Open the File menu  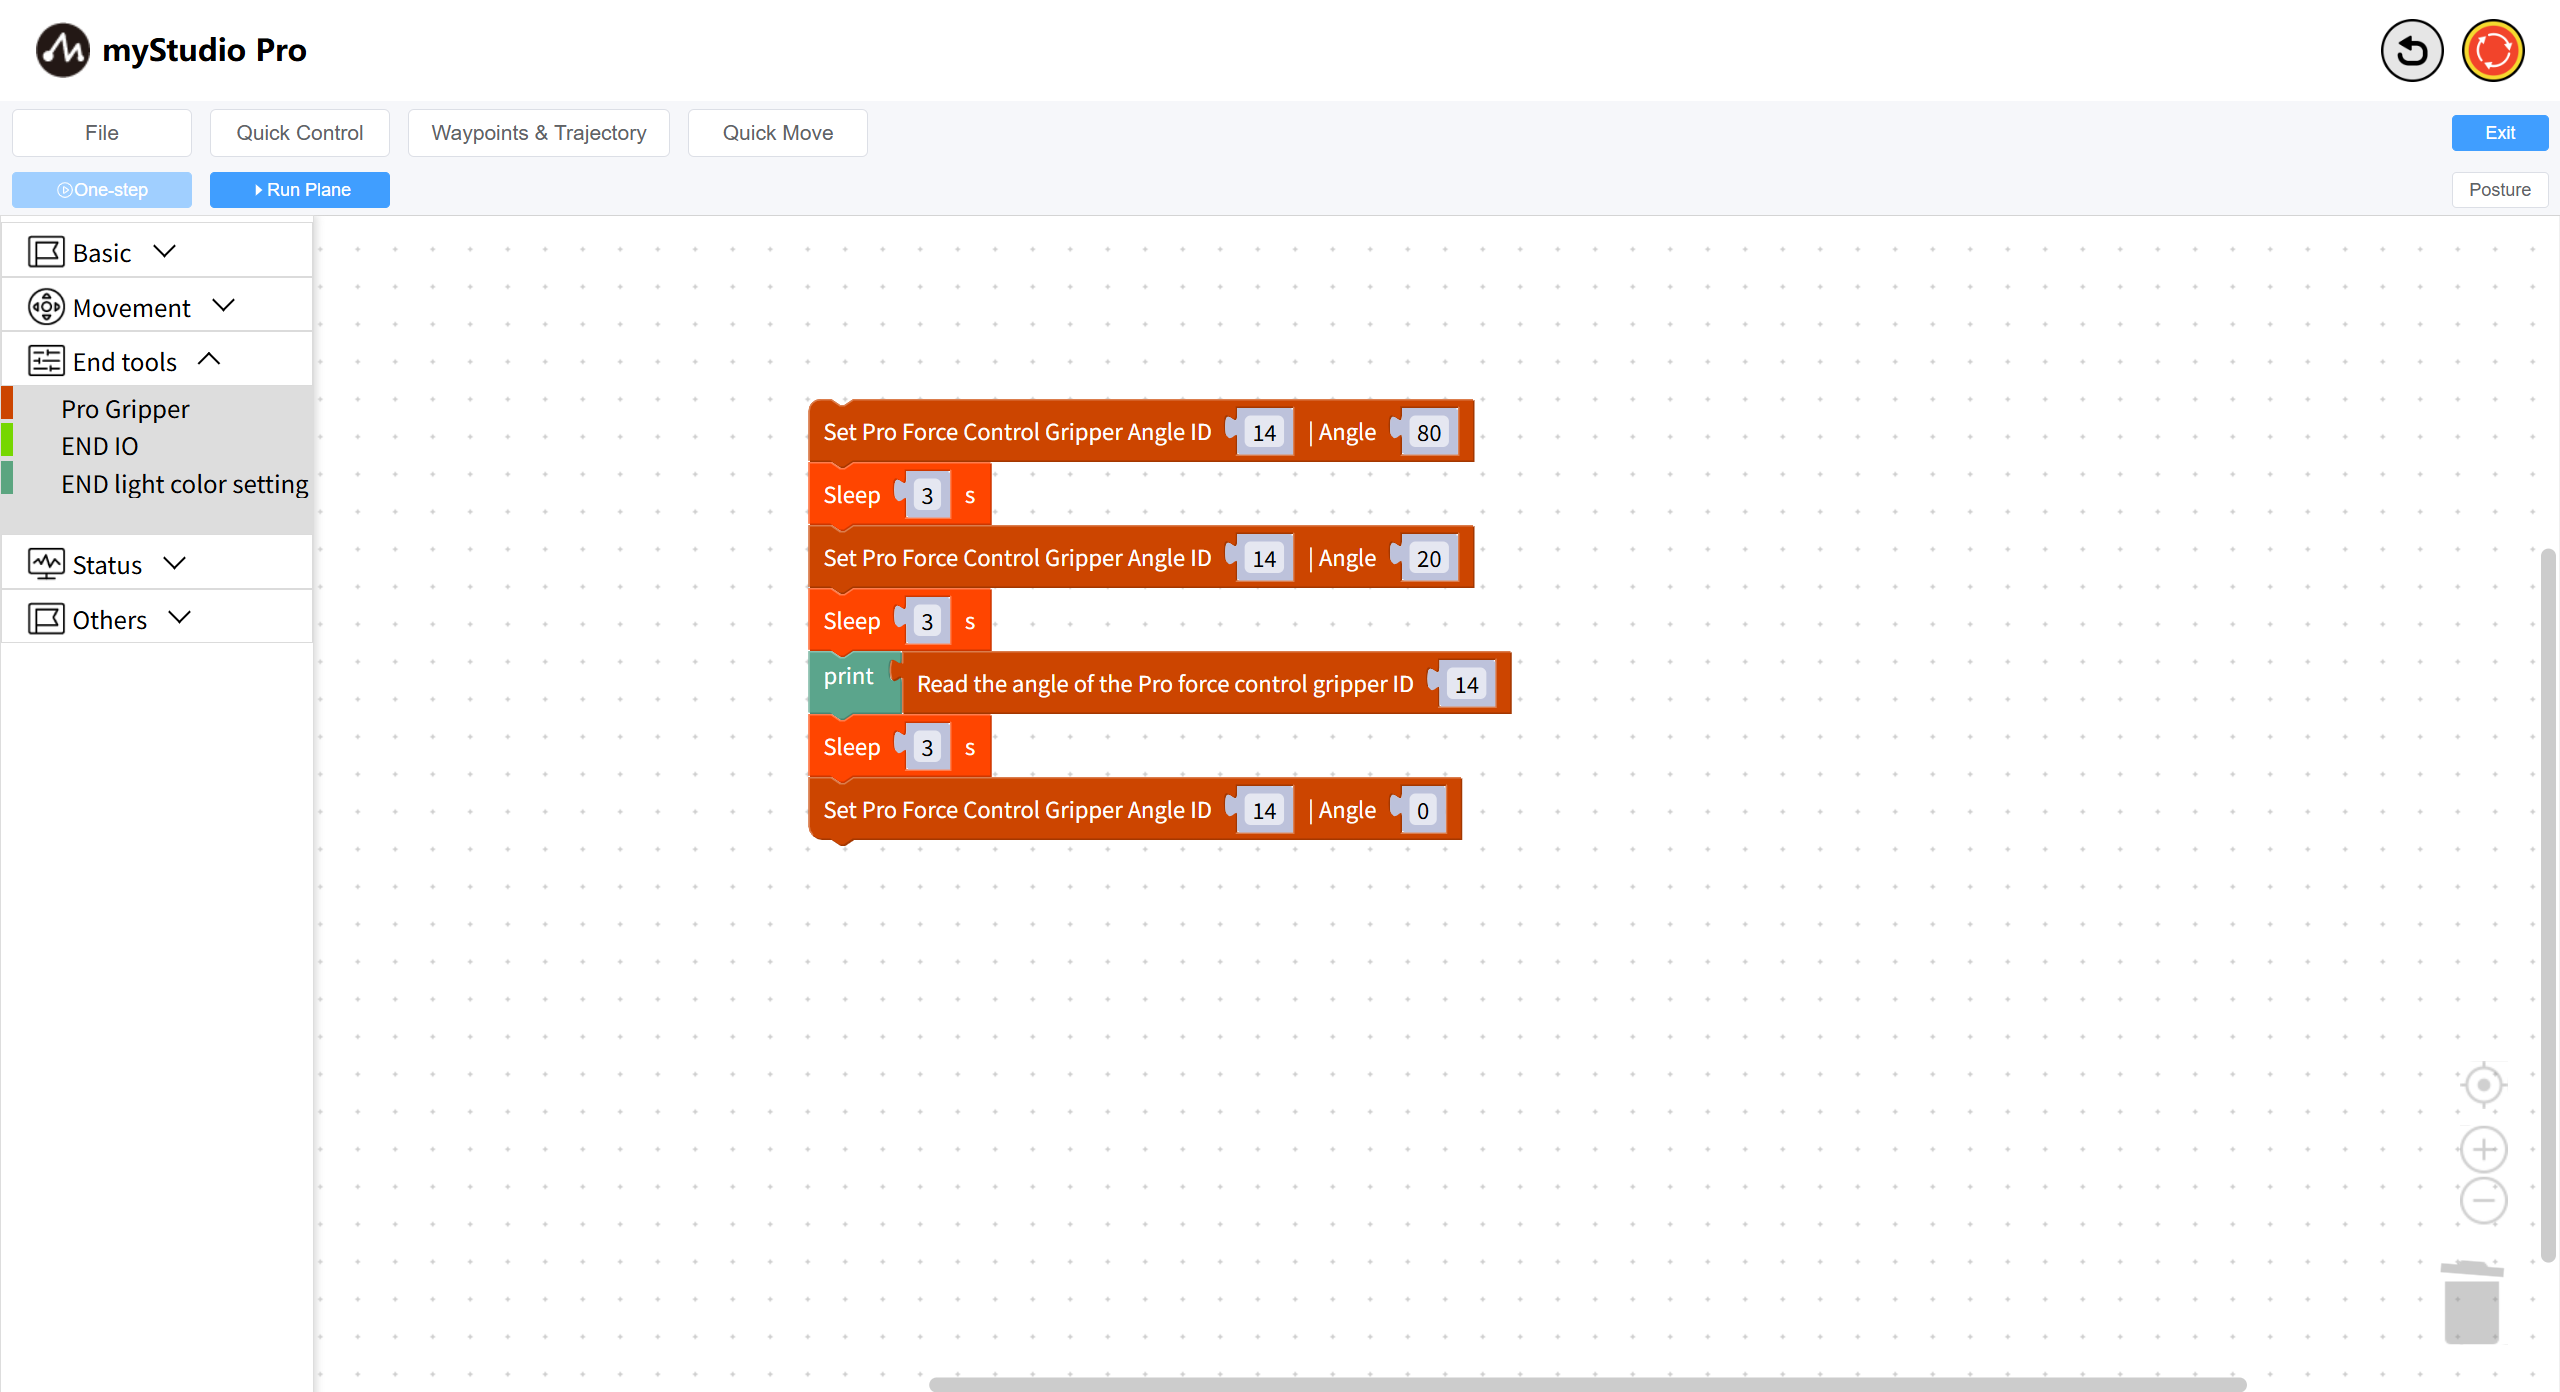(x=101, y=133)
